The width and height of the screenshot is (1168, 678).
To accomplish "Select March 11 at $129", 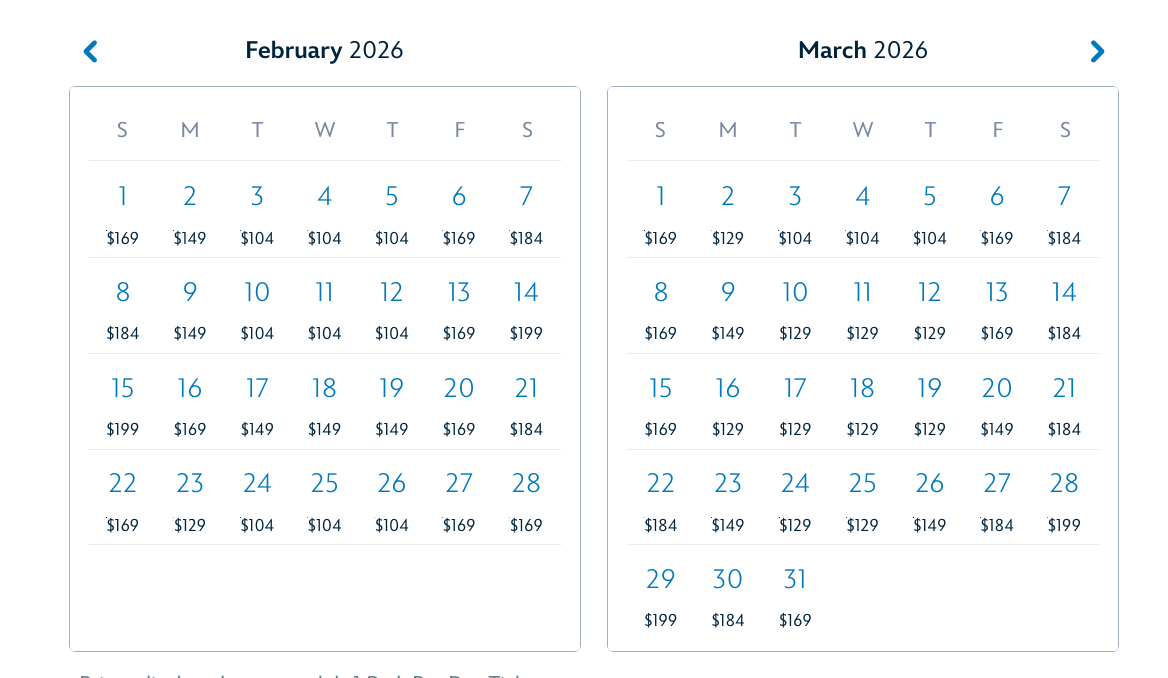I will (862, 306).
